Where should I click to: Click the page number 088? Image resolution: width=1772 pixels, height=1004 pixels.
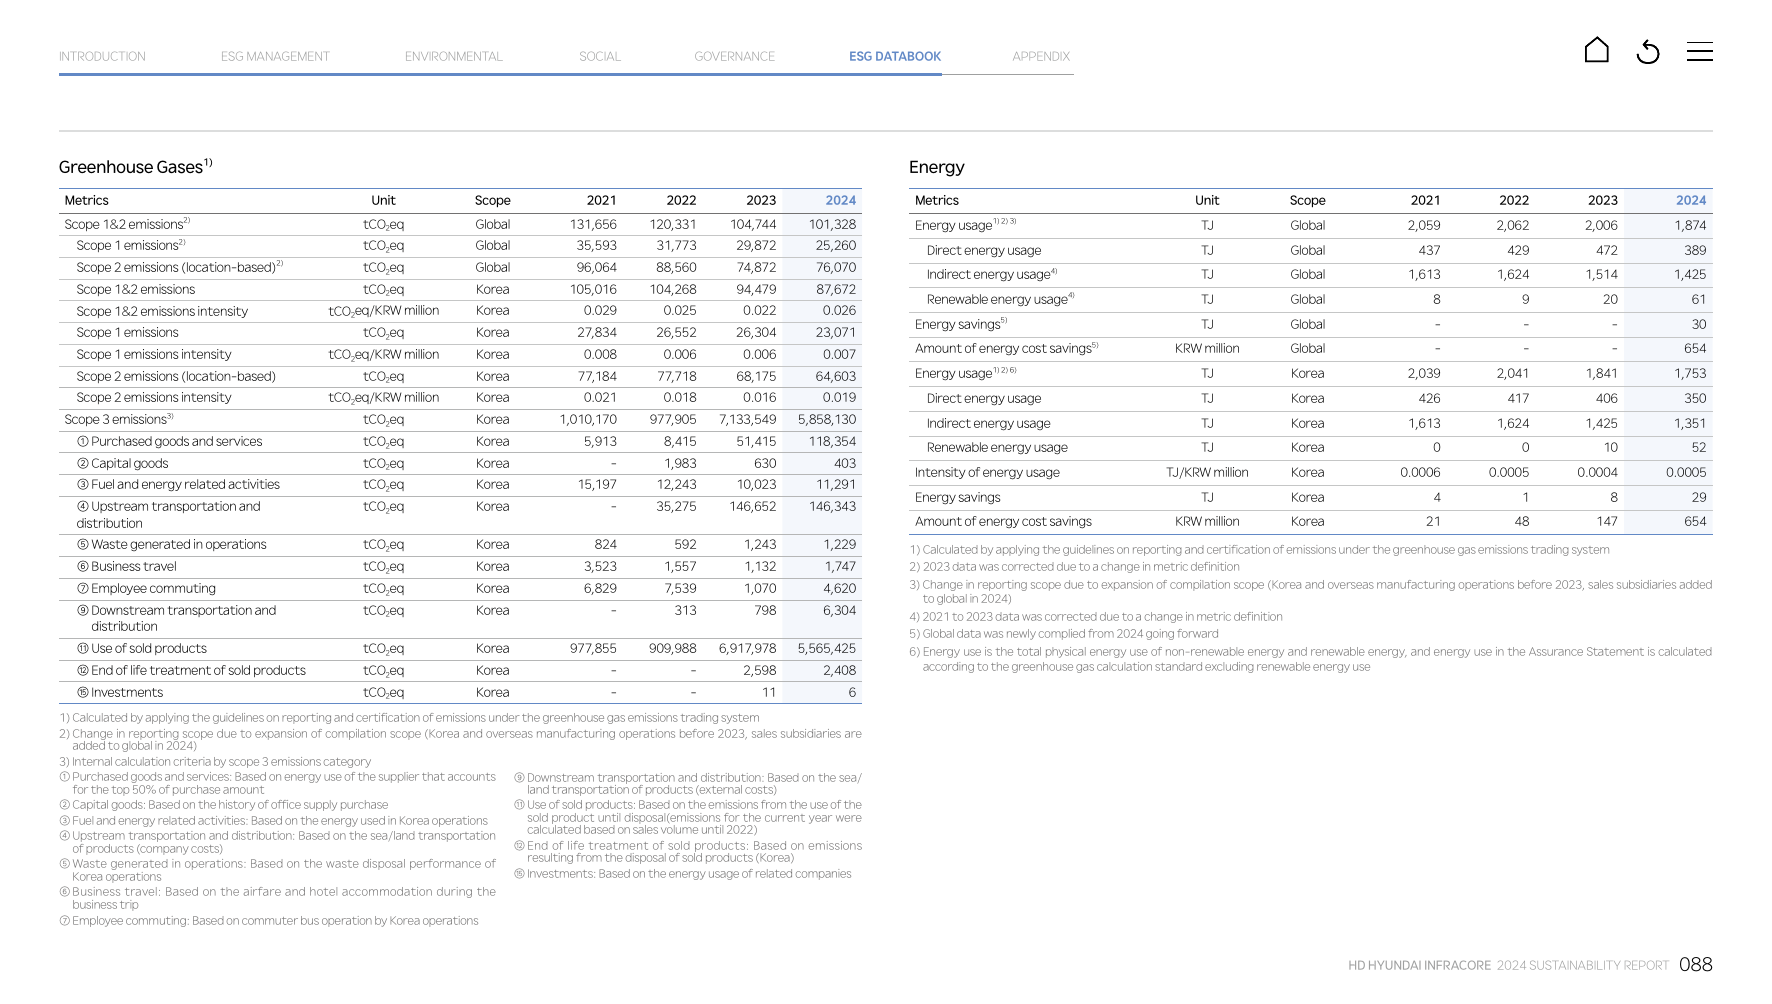click(x=1696, y=965)
